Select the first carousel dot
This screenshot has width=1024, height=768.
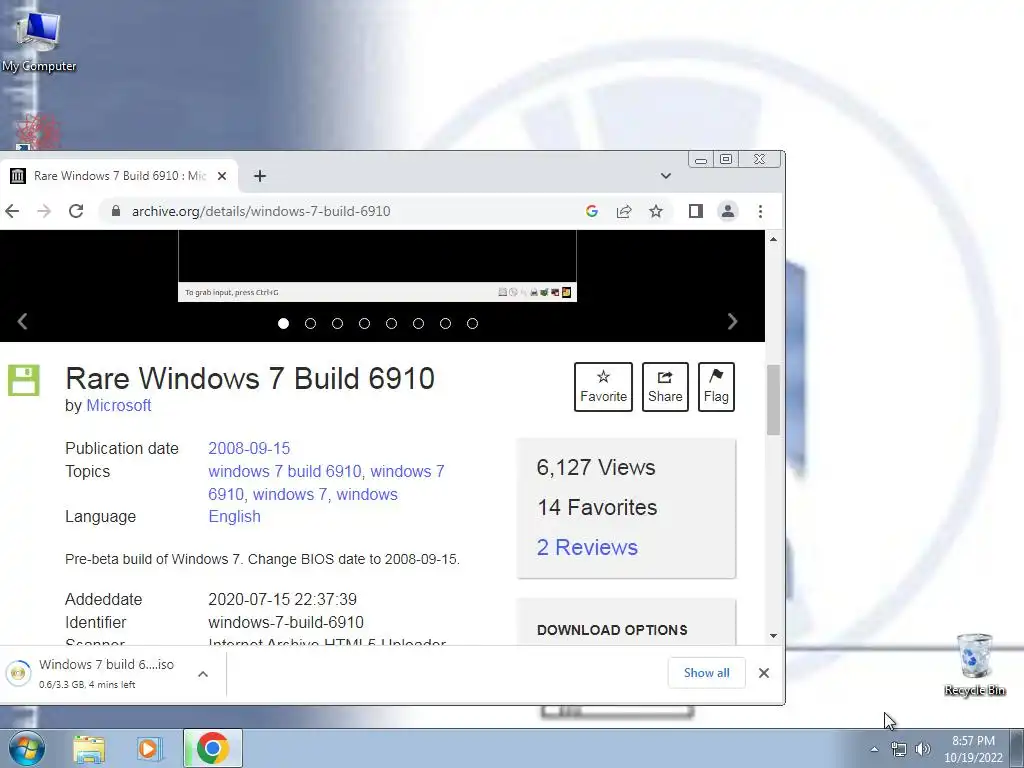pyautogui.click(x=283, y=323)
